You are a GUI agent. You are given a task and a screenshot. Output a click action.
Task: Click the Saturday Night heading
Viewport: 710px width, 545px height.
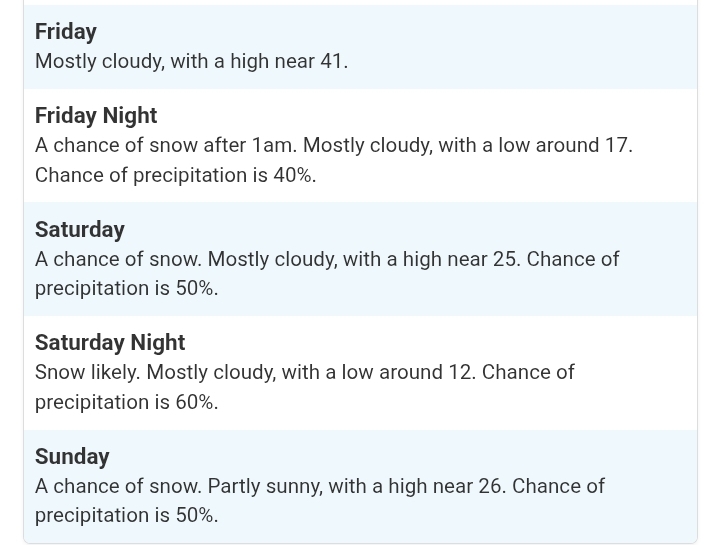[110, 343]
